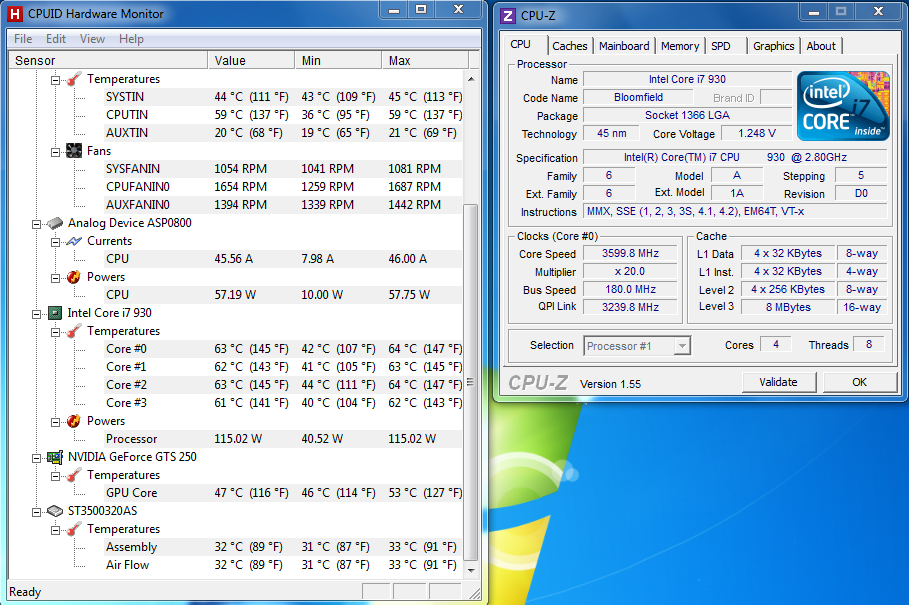Switch to the About tab in CPU-Z
909x605 pixels.
coord(821,46)
